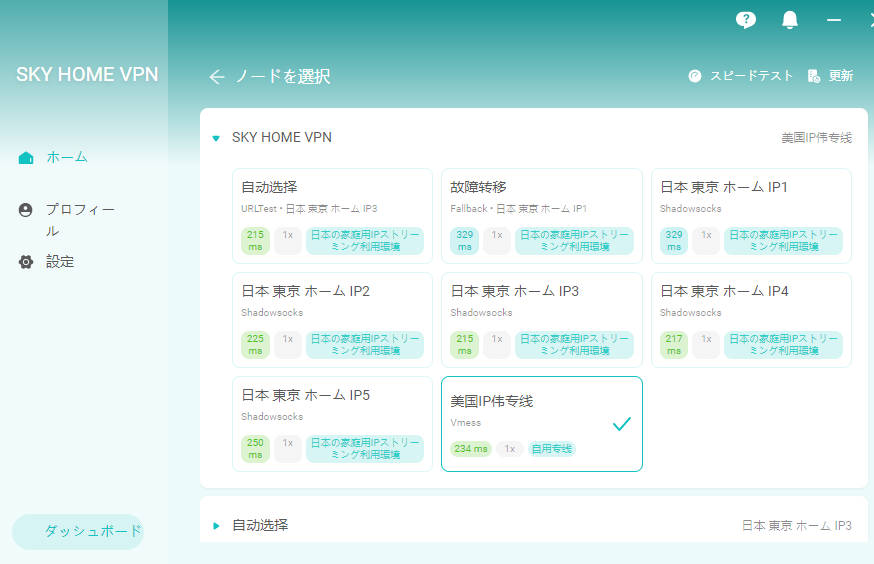Click the 250 ms badge on ホーム IP5

(255, 449)
